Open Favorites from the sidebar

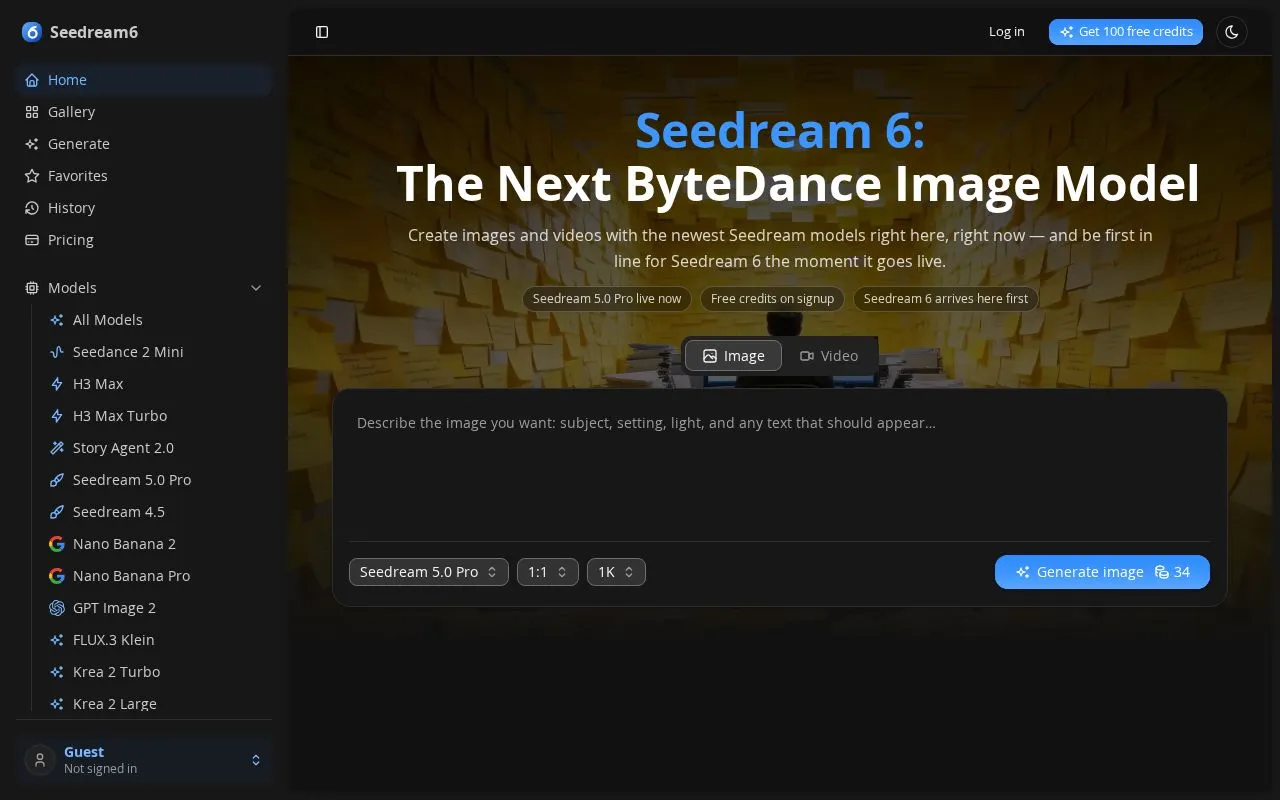[x=144, y=176]
